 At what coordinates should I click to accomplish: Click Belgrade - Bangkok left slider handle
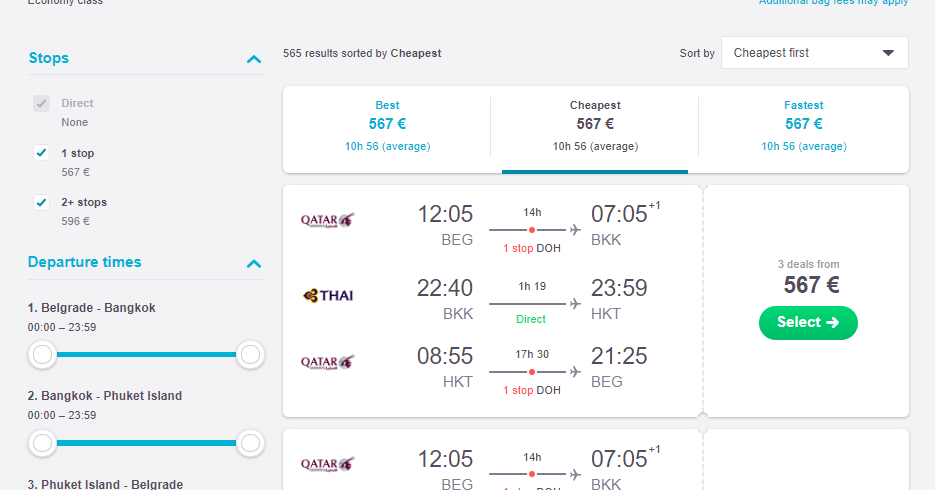coord(42,355)
